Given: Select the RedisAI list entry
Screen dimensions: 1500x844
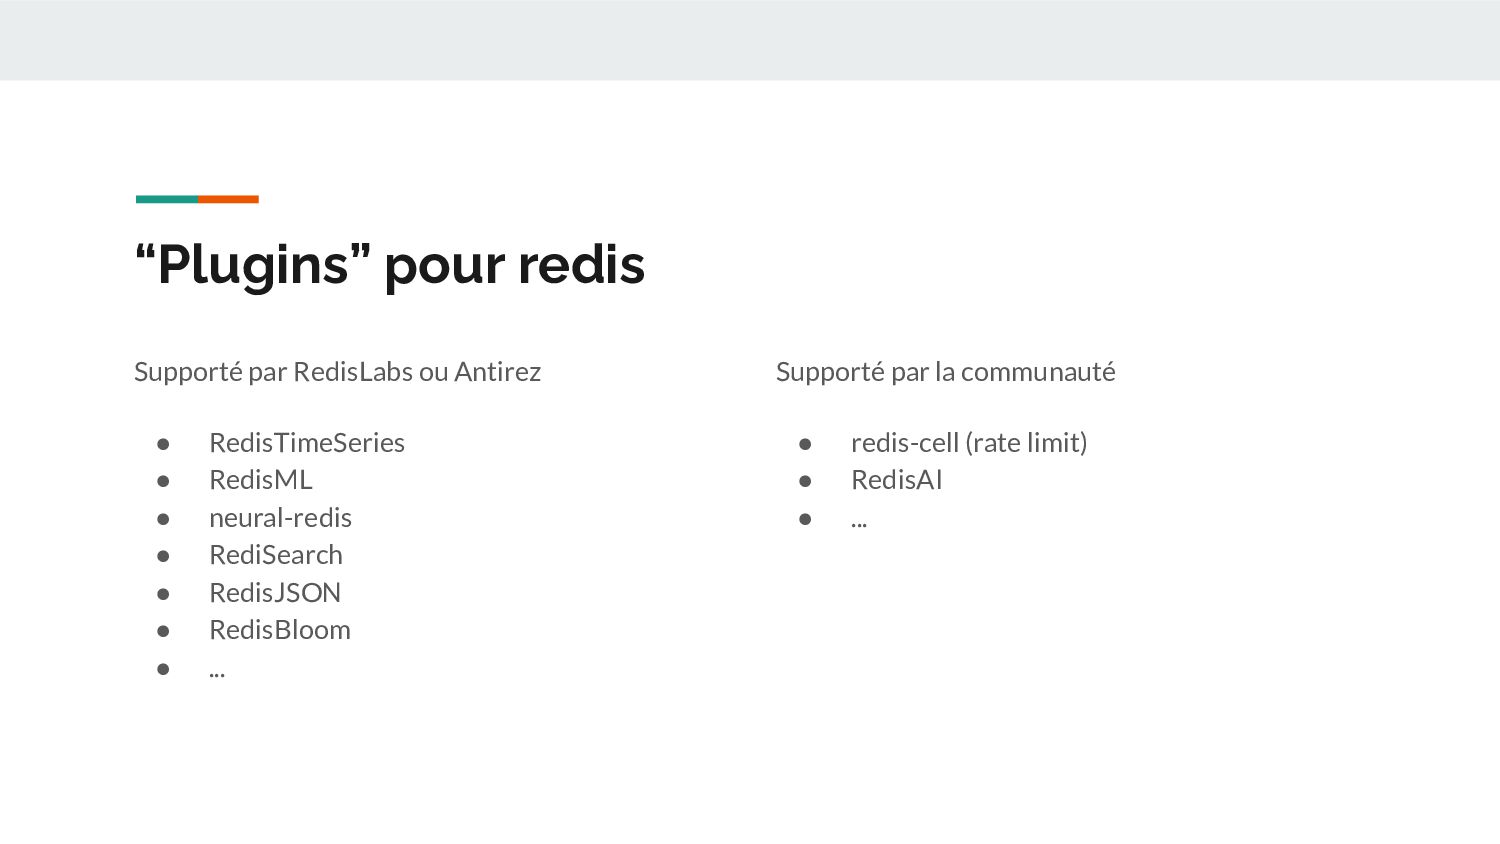Looking at the screenshot, I should point(897,480).
